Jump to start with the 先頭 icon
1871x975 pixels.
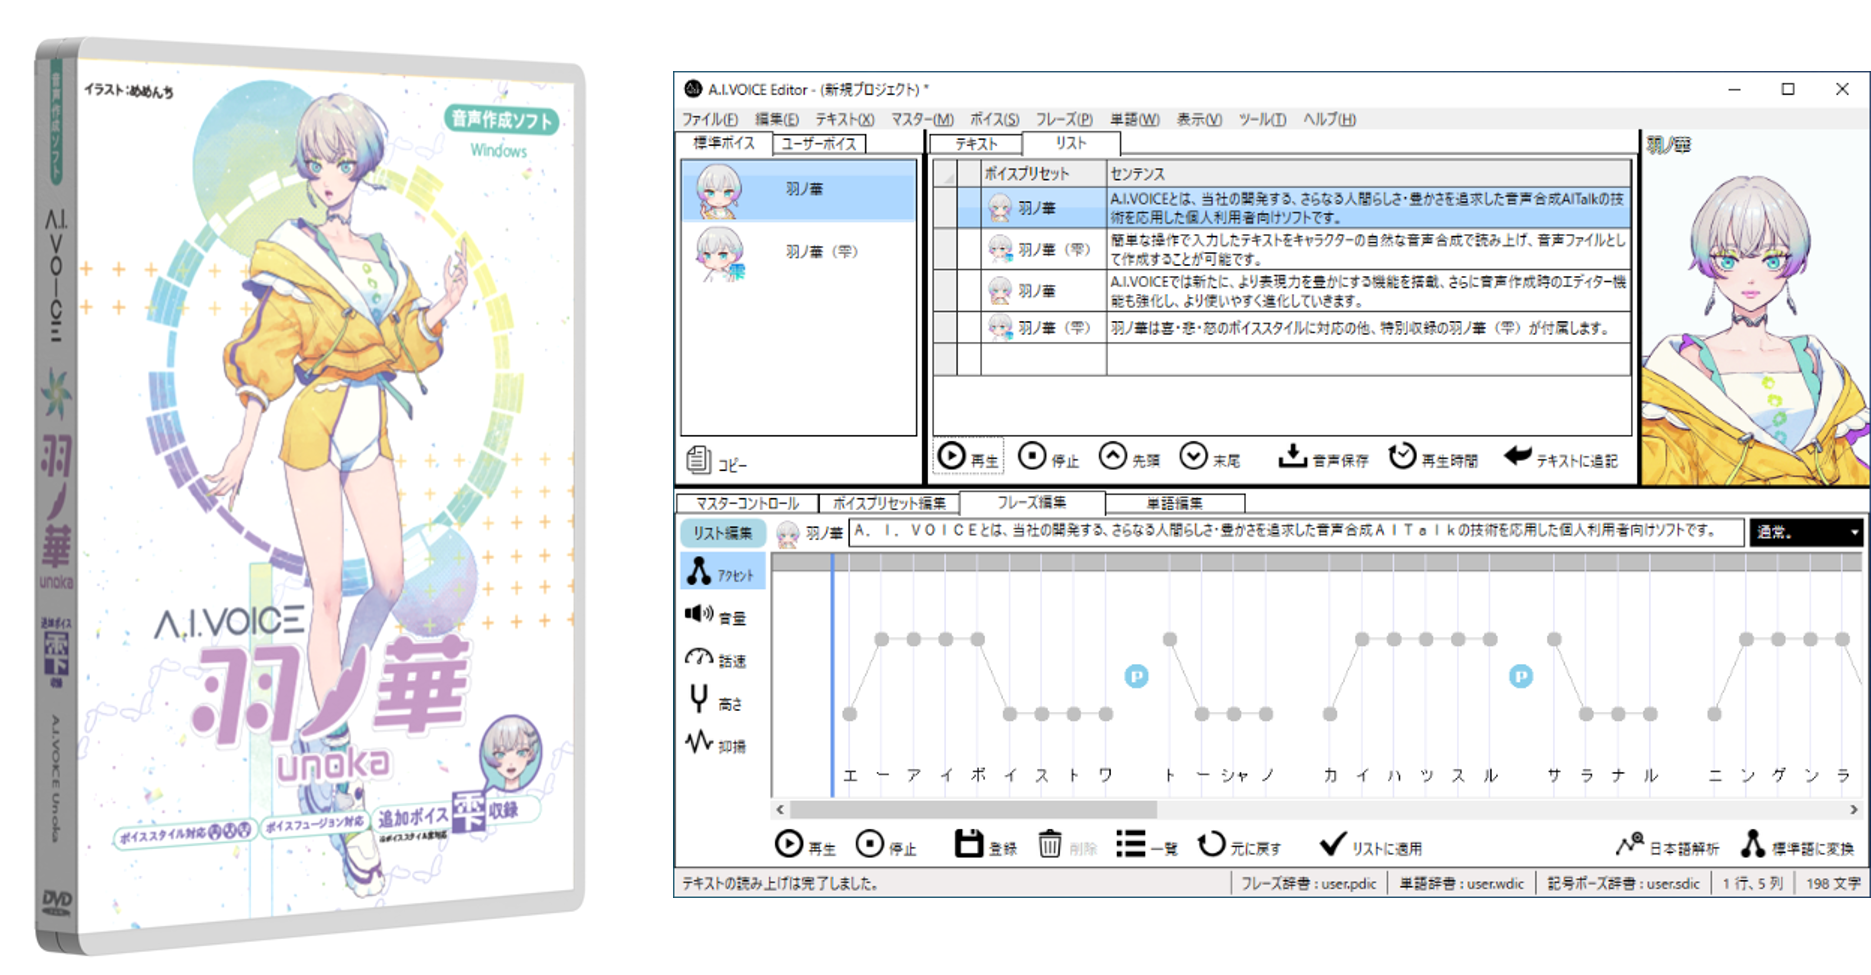coord(1112,456)
